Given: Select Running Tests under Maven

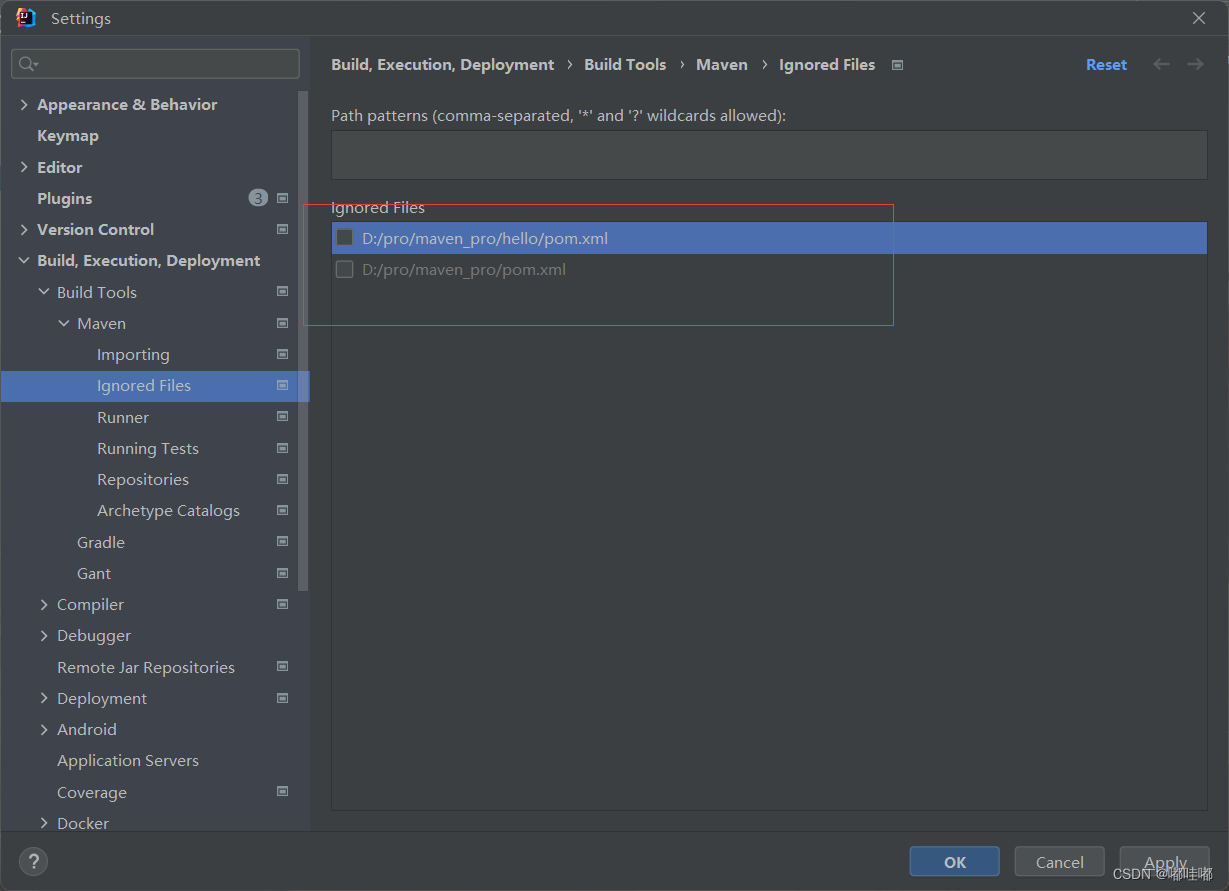Looking at the screenshot, I should [148, 448].
